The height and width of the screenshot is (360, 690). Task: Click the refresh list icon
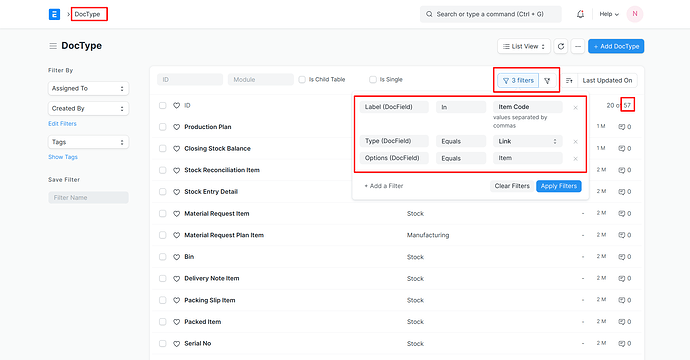561,46
